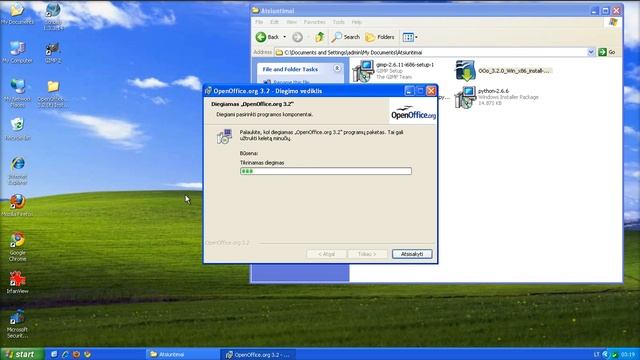Collapse the File and Folder Tasks panel
Image resolution: width=640 pixels, height=360 pixels.
[x=337, y=69]
